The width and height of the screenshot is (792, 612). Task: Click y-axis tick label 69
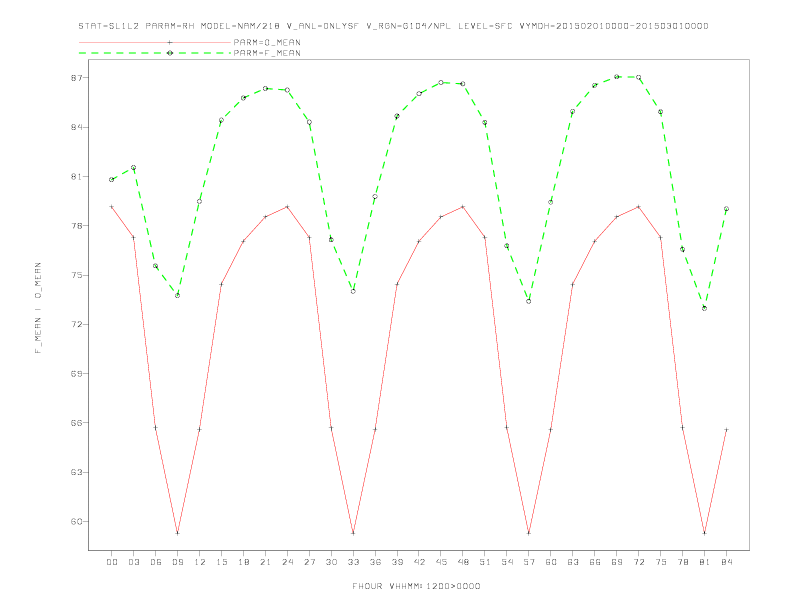77,374
